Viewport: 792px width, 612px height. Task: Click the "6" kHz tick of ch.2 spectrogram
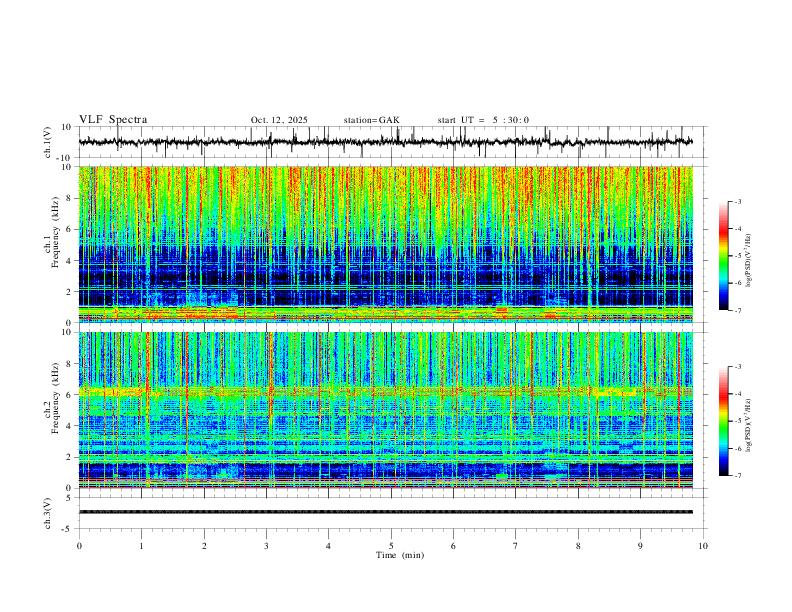point(69,394)
